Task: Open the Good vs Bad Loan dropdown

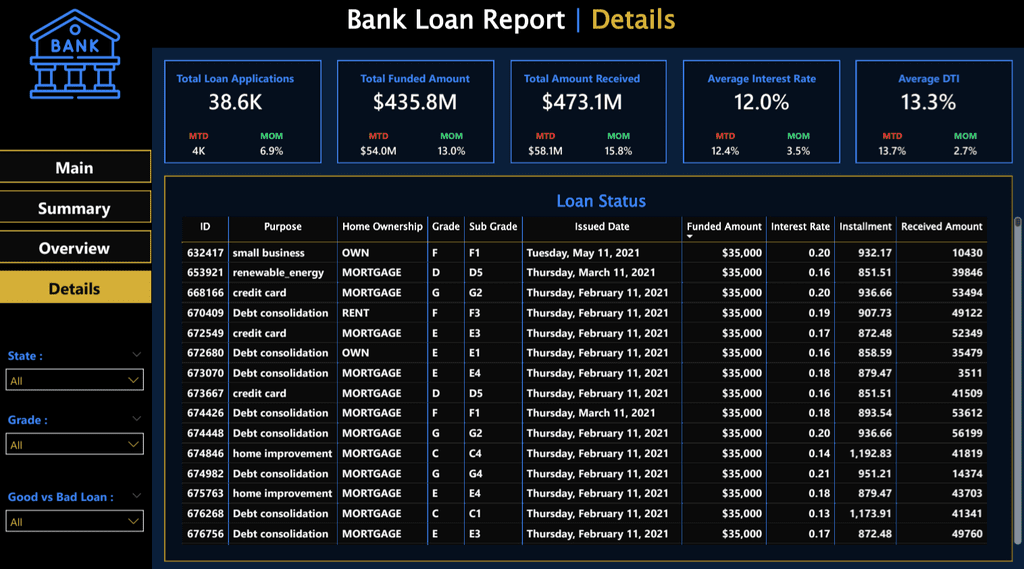Action: (x=74, y=521)
